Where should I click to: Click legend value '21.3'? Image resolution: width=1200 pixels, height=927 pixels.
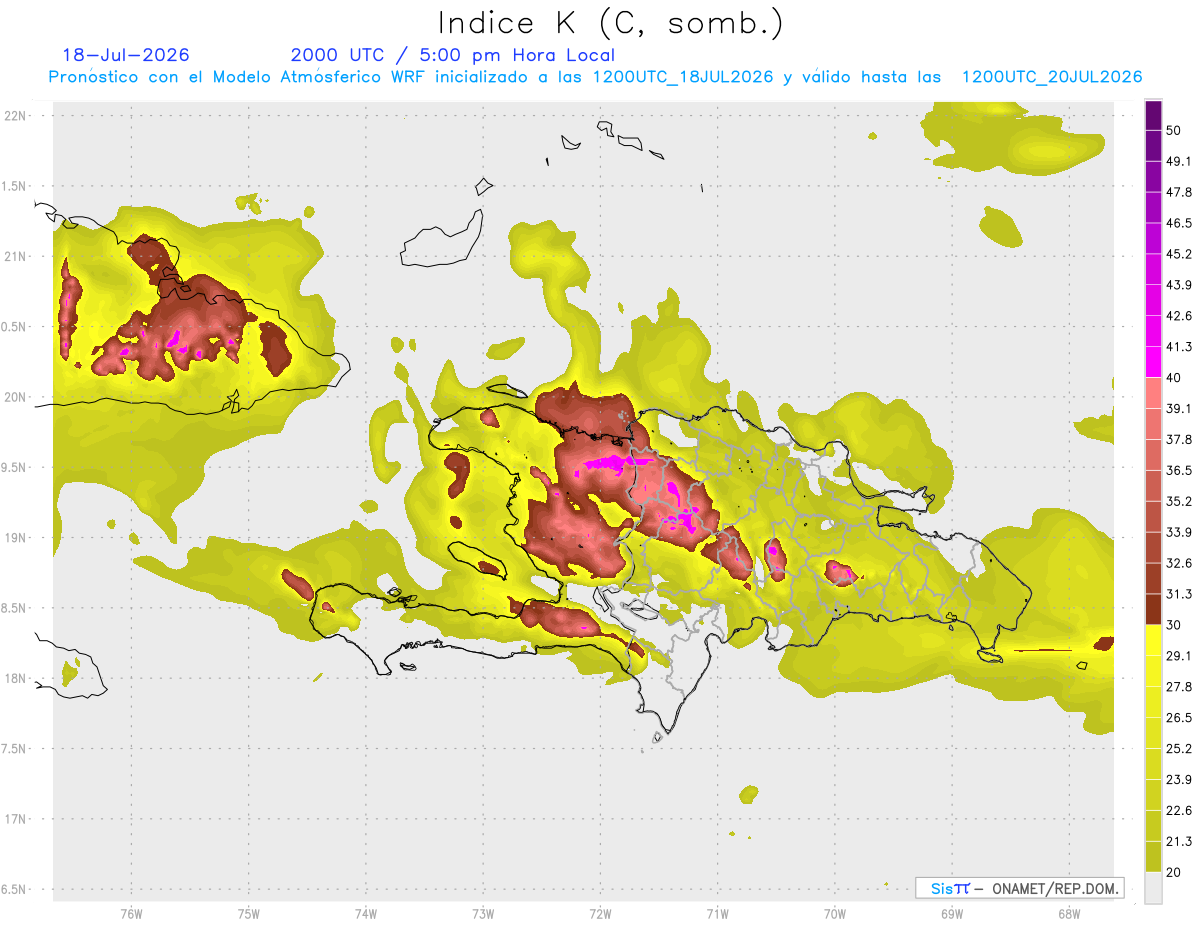point(1178,842)
